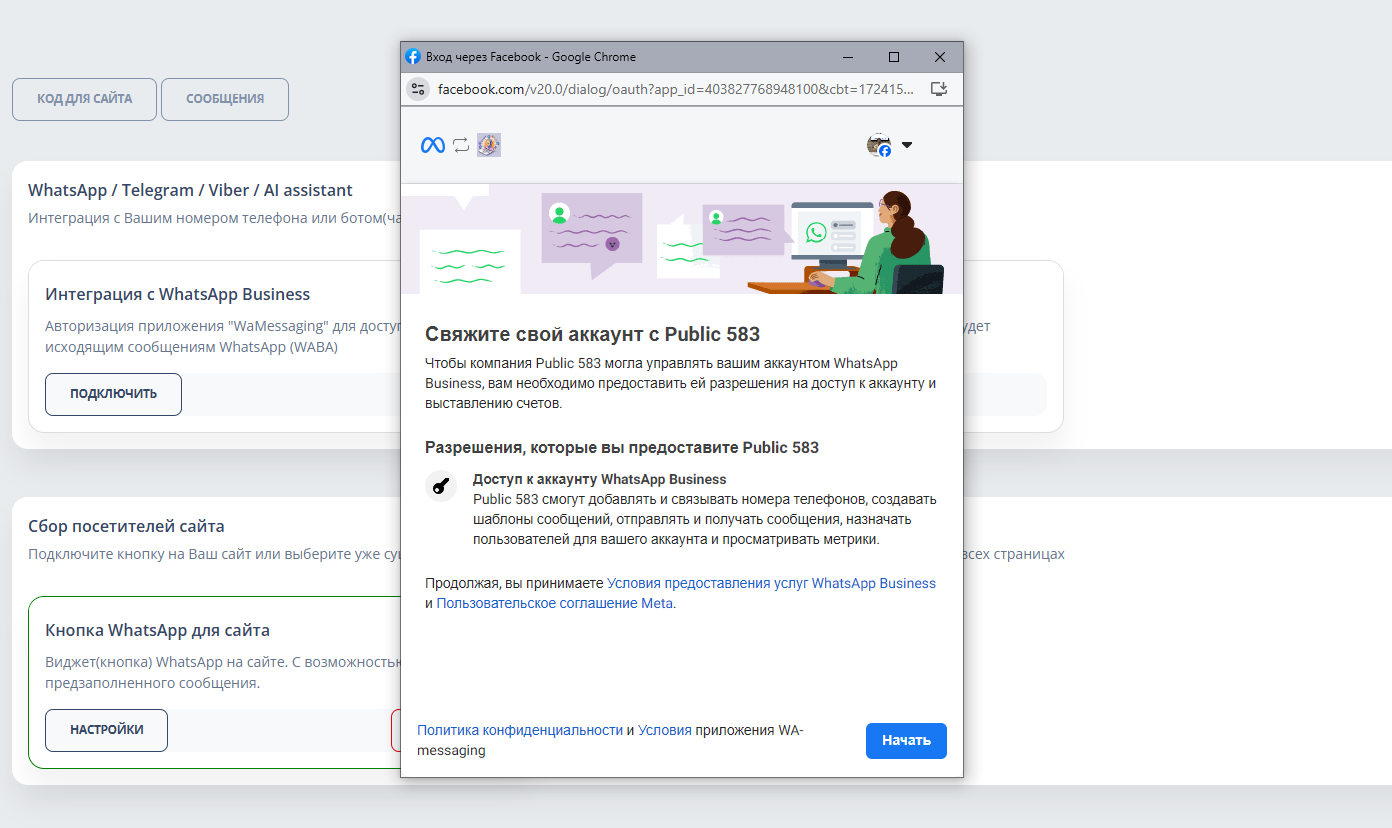Expand the account switcher dropdown arrow

click(x=907, y=145)
